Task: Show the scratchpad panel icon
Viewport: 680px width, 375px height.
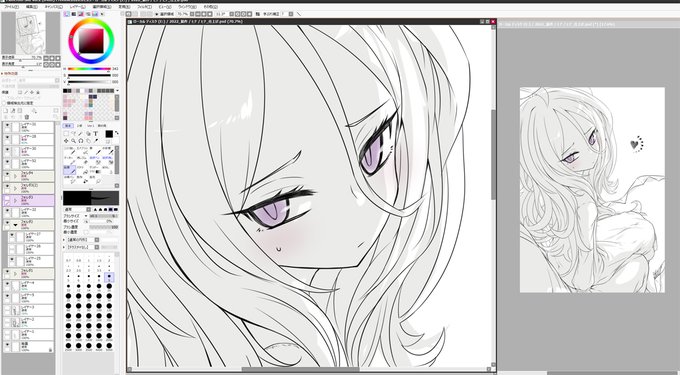Action: 102,14
